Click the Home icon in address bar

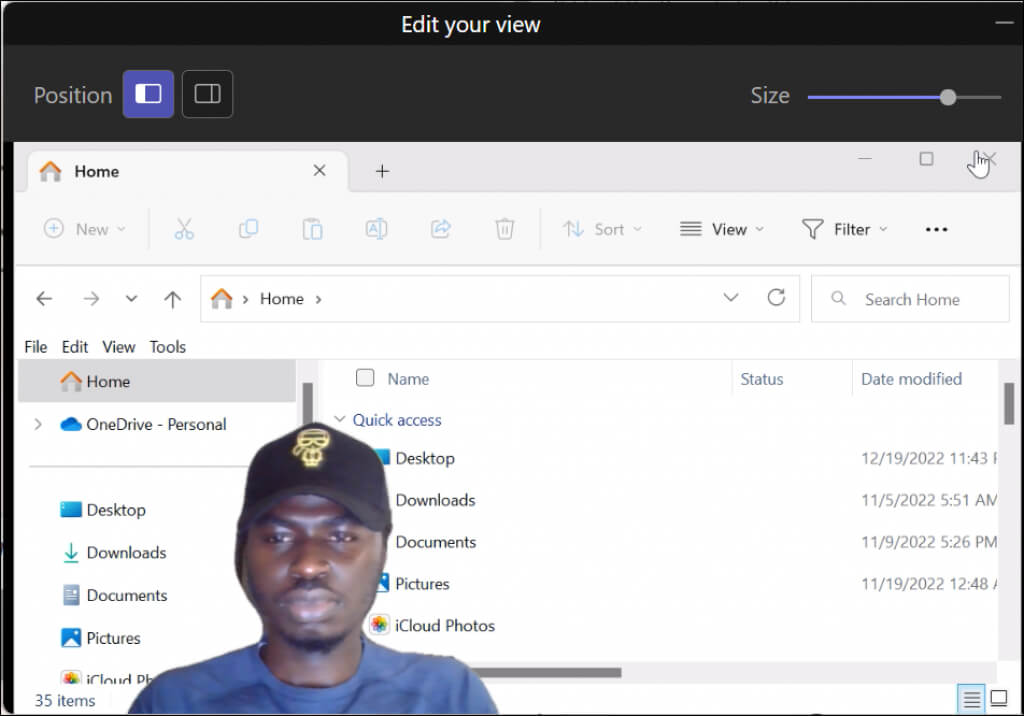[222, 299]
